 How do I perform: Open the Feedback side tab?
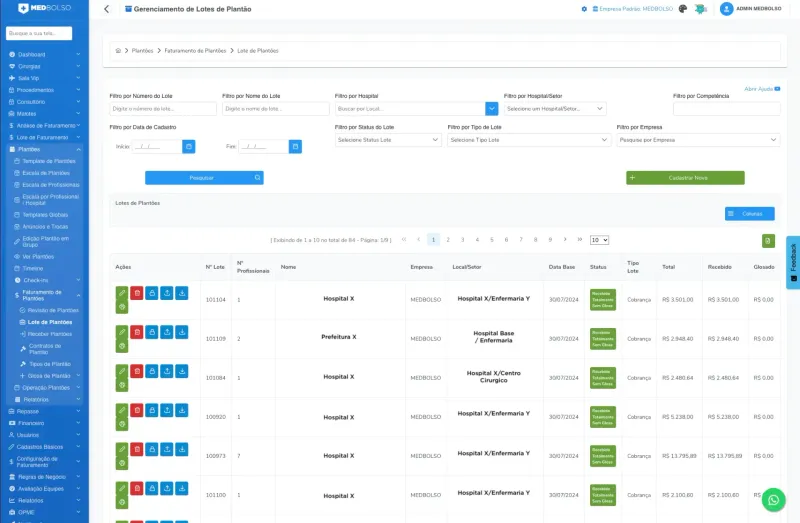(x=793, y=262)
